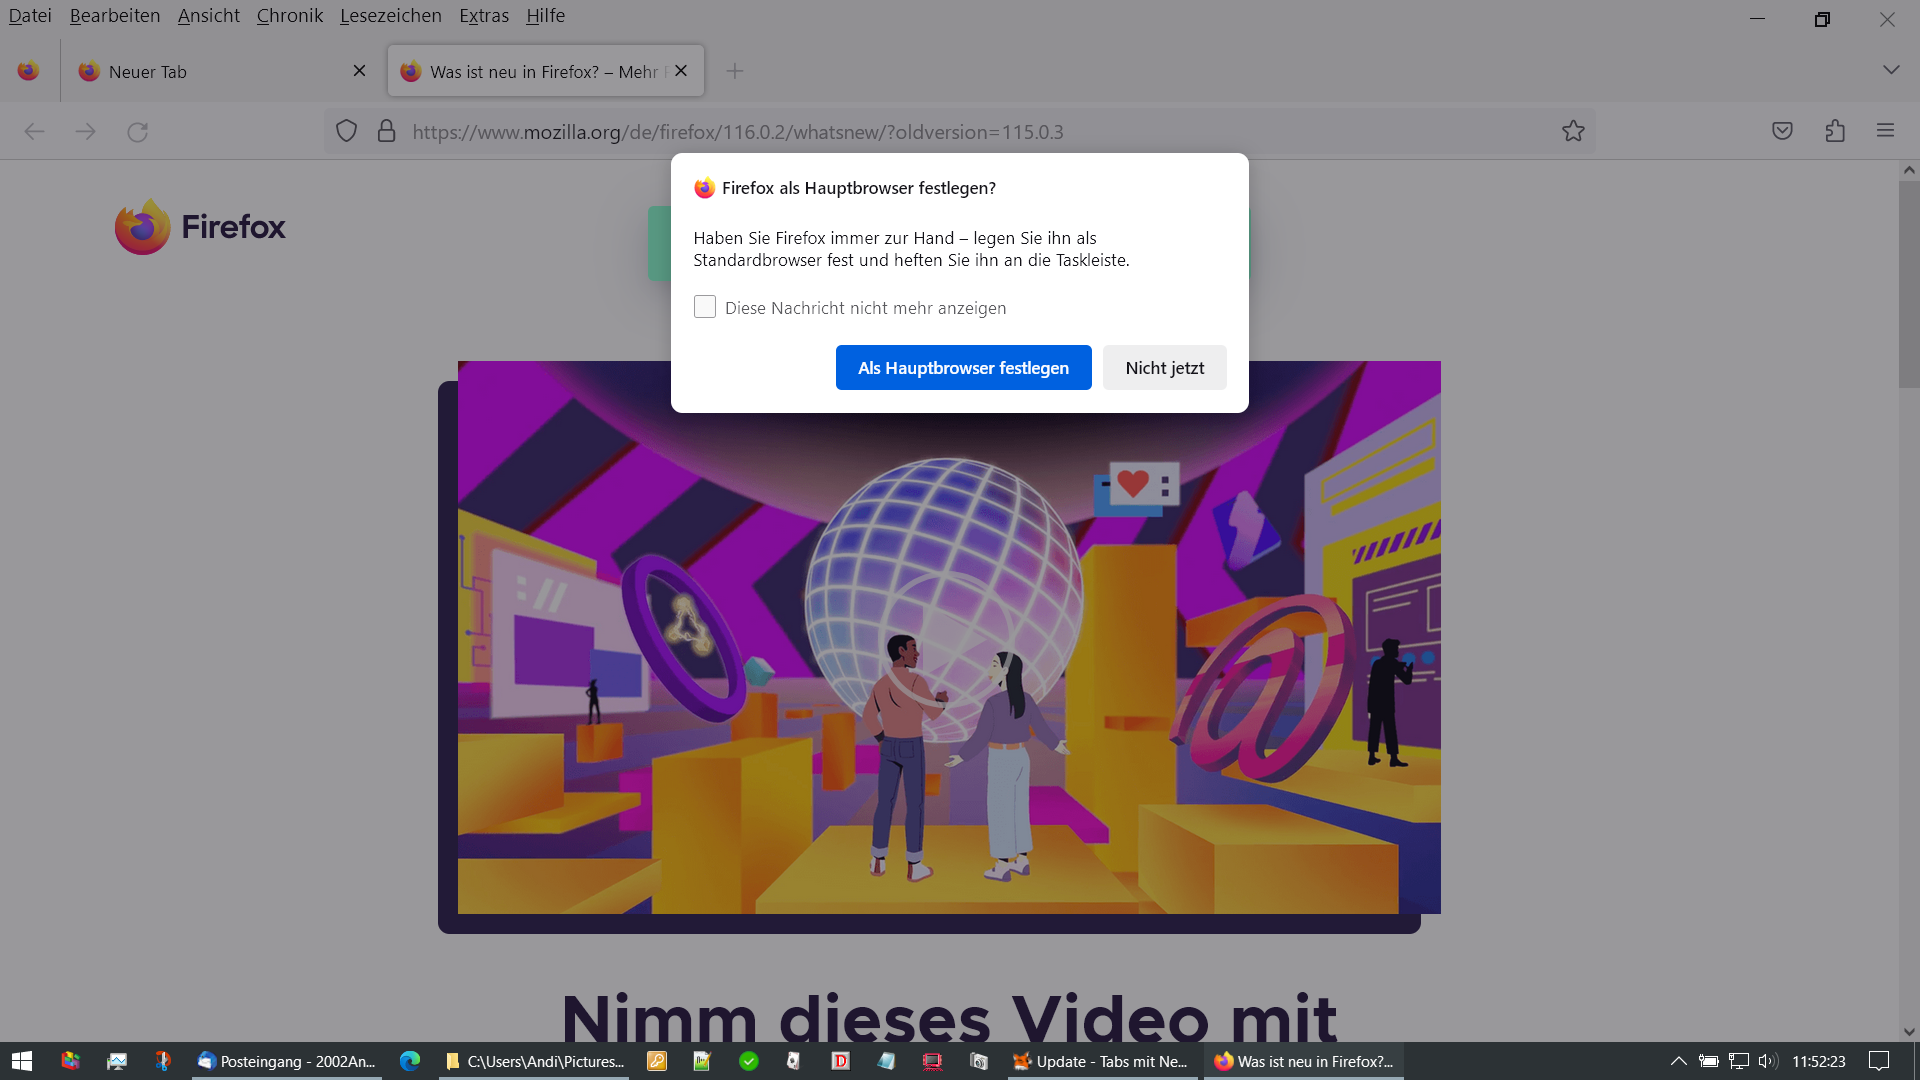
Task: Open Firefox View pinned icon
Action: 28,71
